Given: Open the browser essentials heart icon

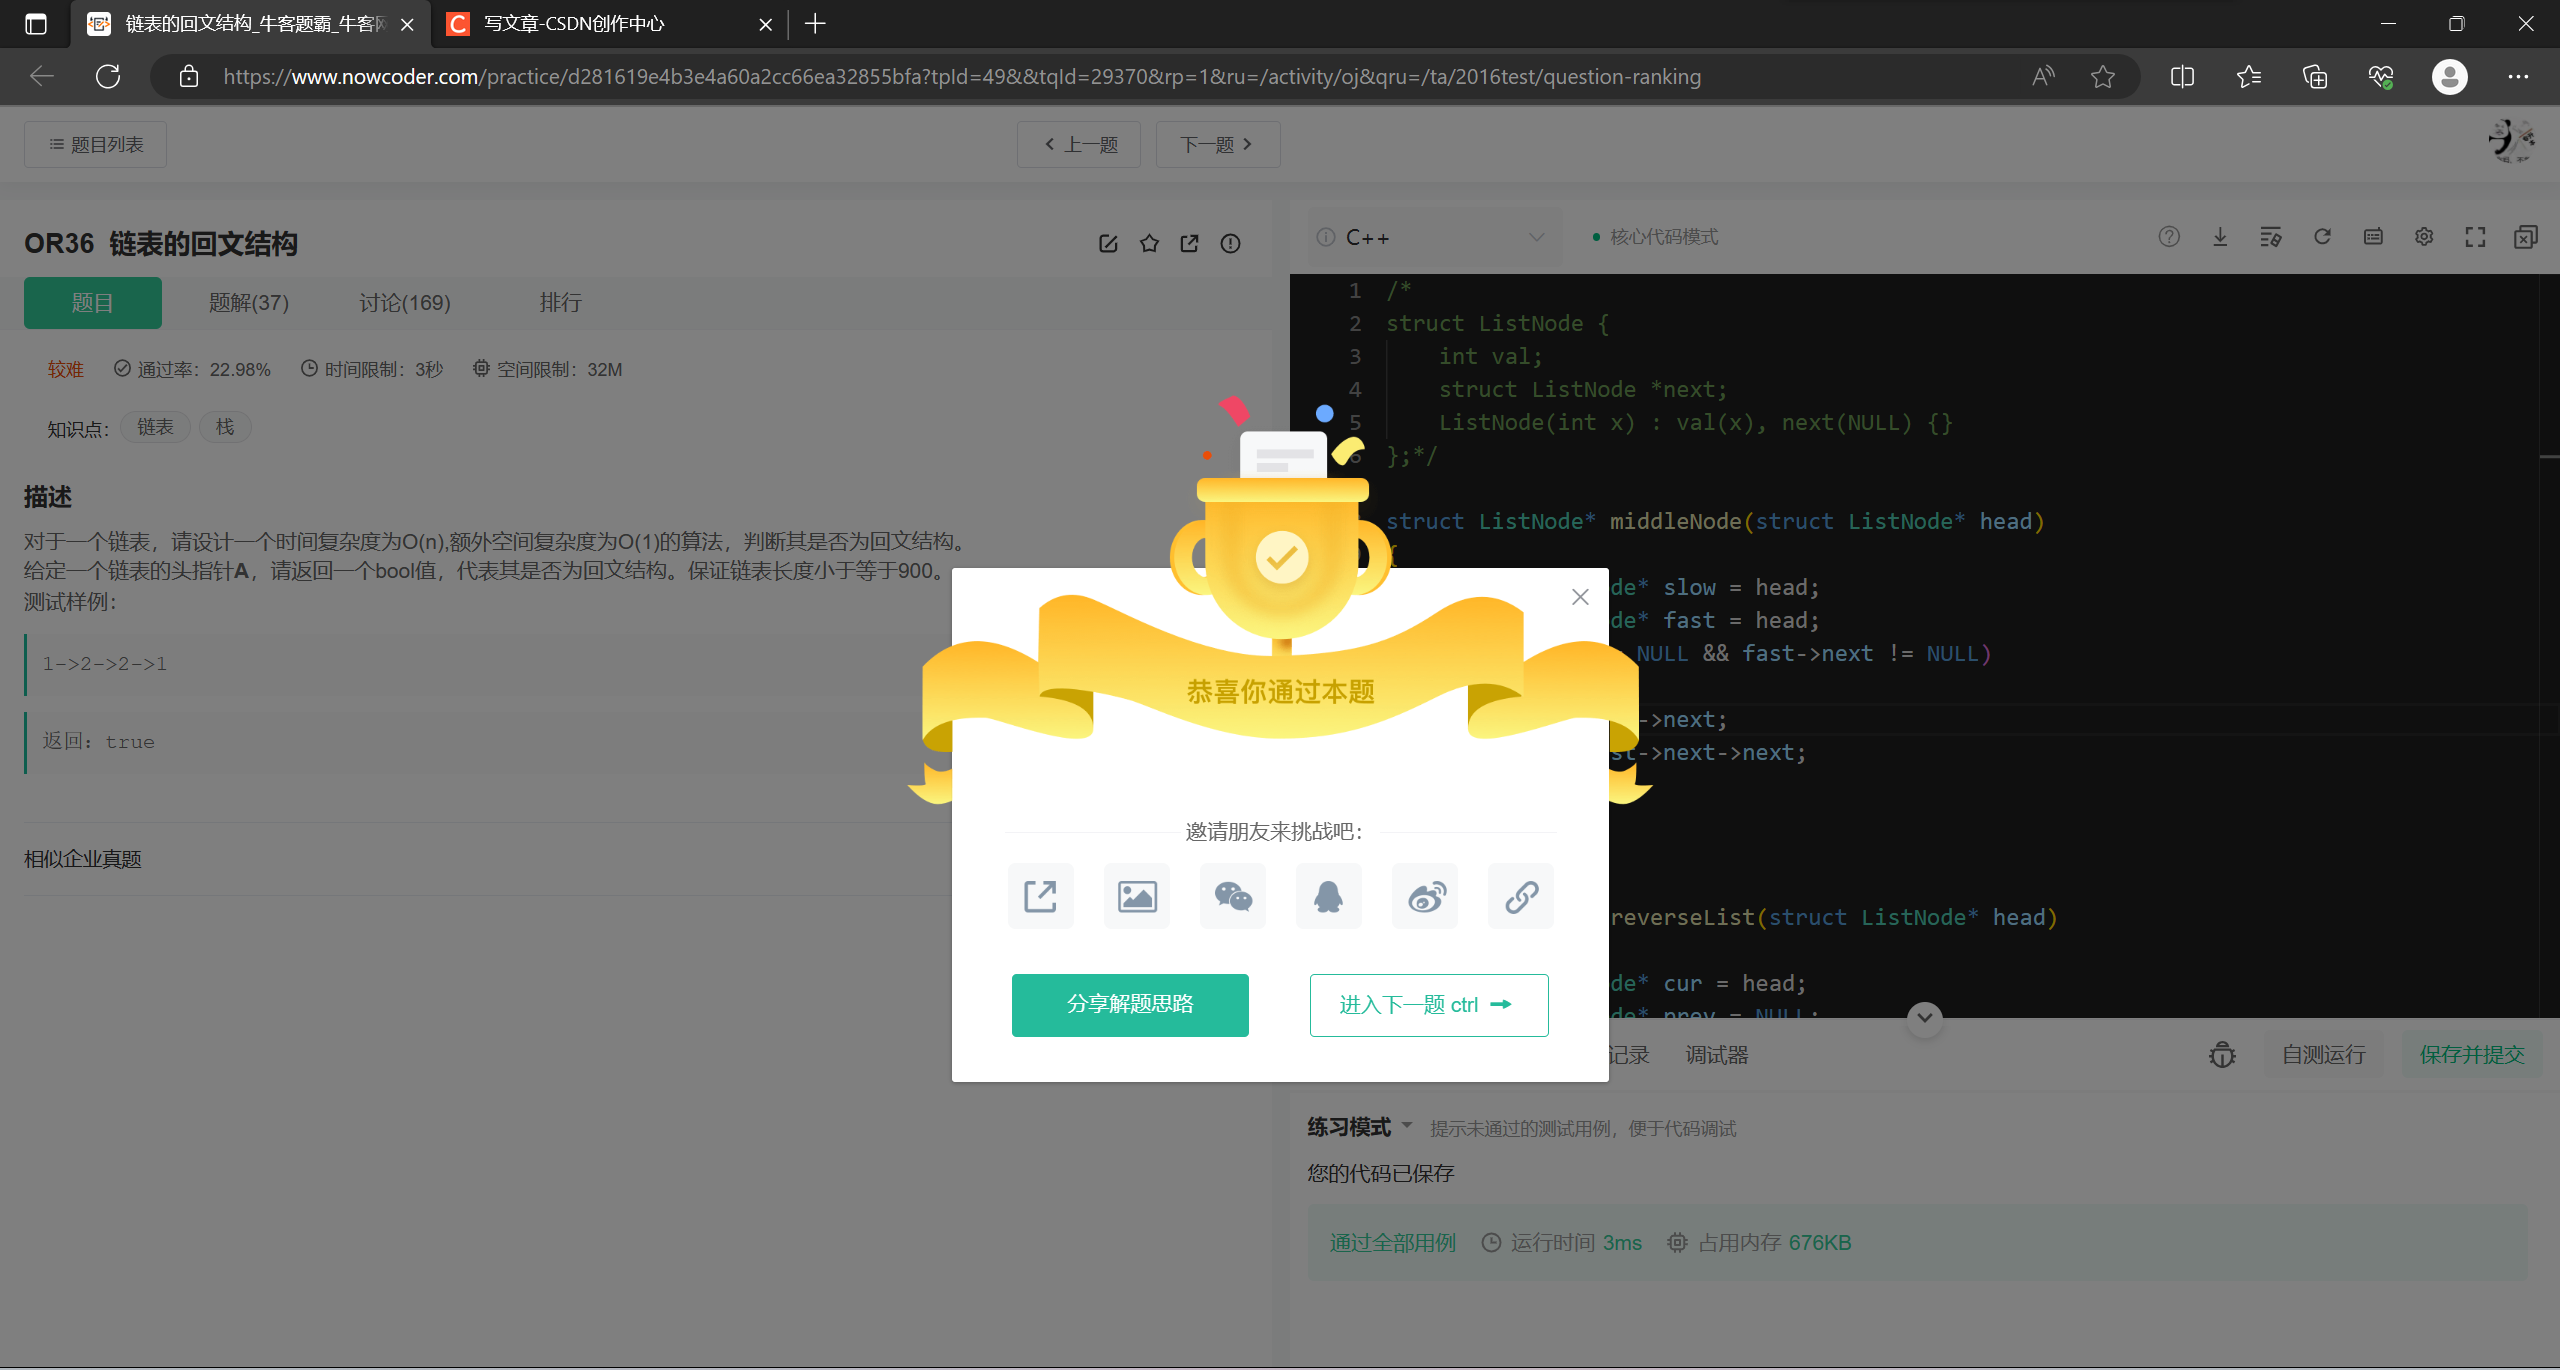Looking at the screenshot, I should [2381, 77].
